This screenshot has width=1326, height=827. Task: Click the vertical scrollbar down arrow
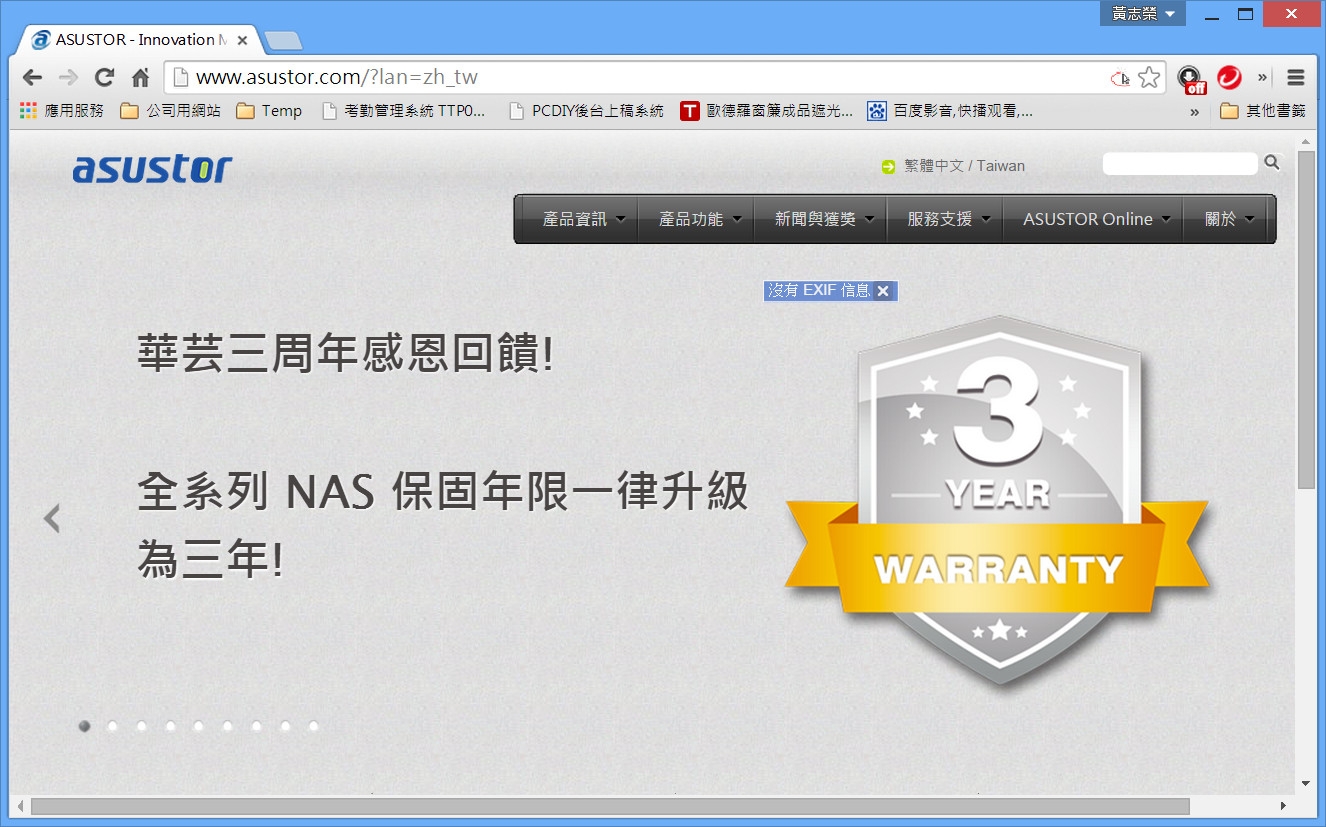pos(1306,784)
